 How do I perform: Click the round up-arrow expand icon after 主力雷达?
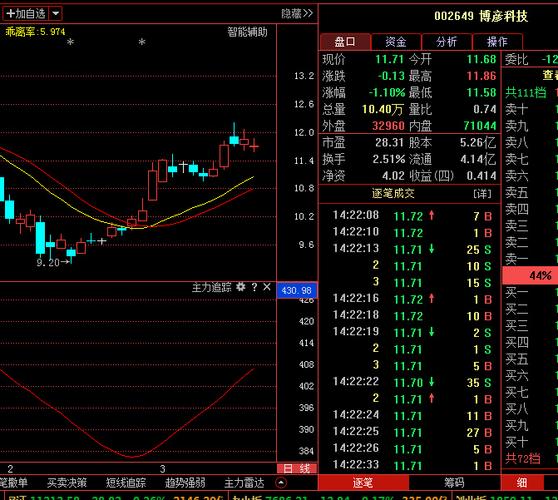coord(281,483)
